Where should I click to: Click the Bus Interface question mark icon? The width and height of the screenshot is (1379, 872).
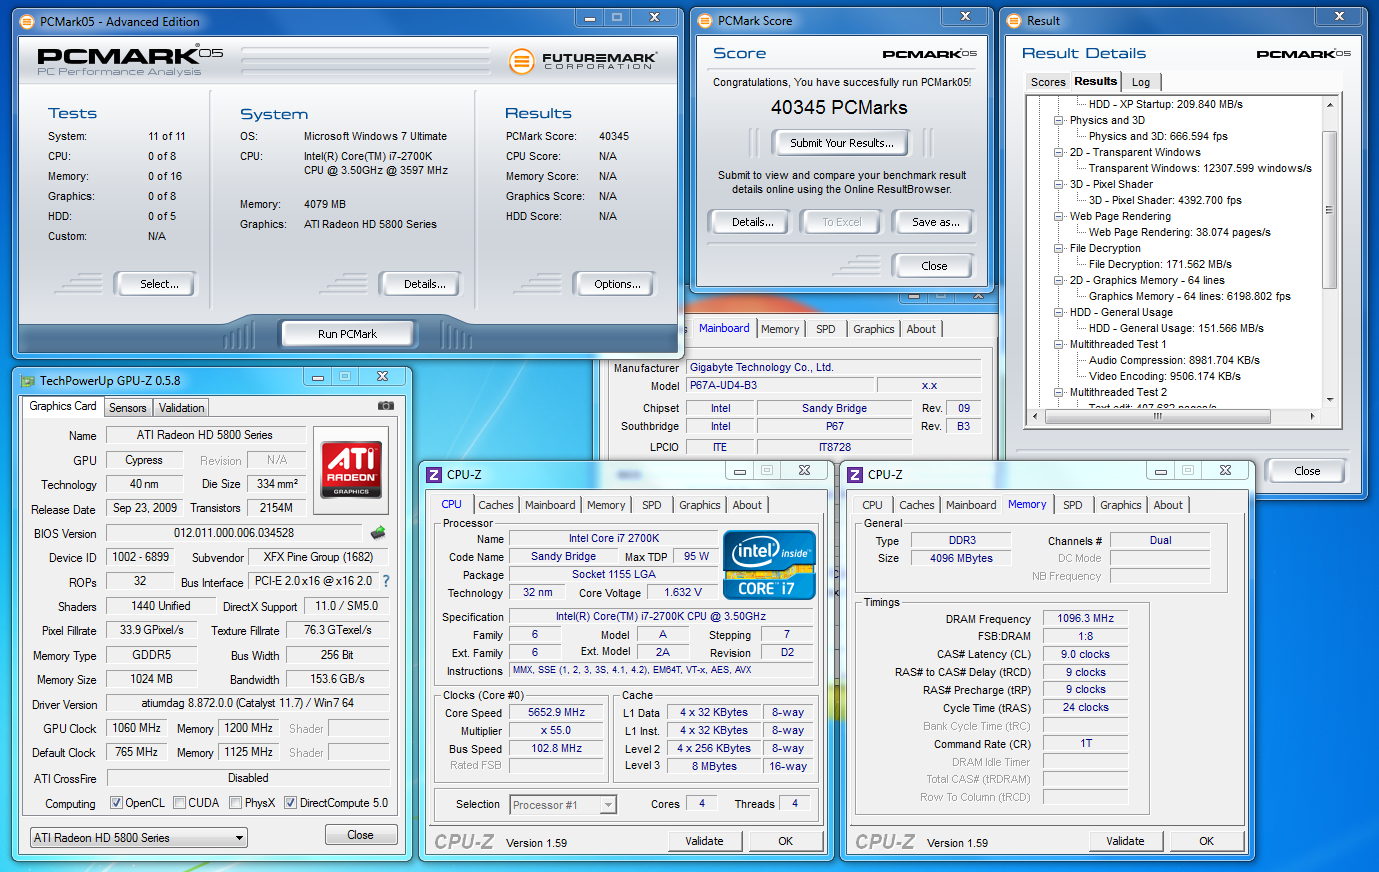[386, 581]
